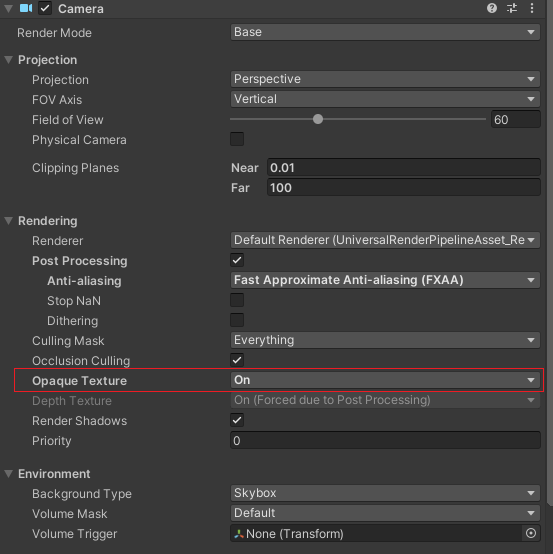Open Projection type dropdown showing Perspective
The width and height of the screenshot is (553, 554).
coord(385,79)
